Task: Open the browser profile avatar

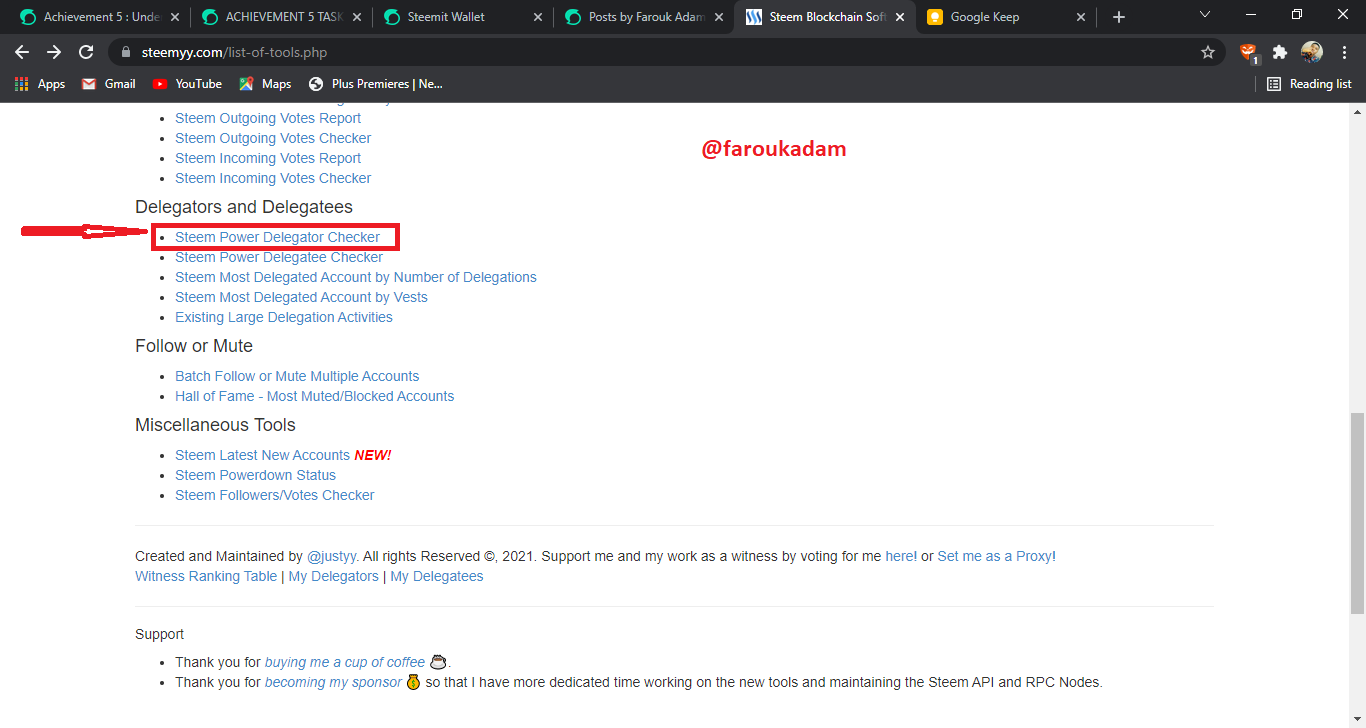Action: [x=1312, y=52]
